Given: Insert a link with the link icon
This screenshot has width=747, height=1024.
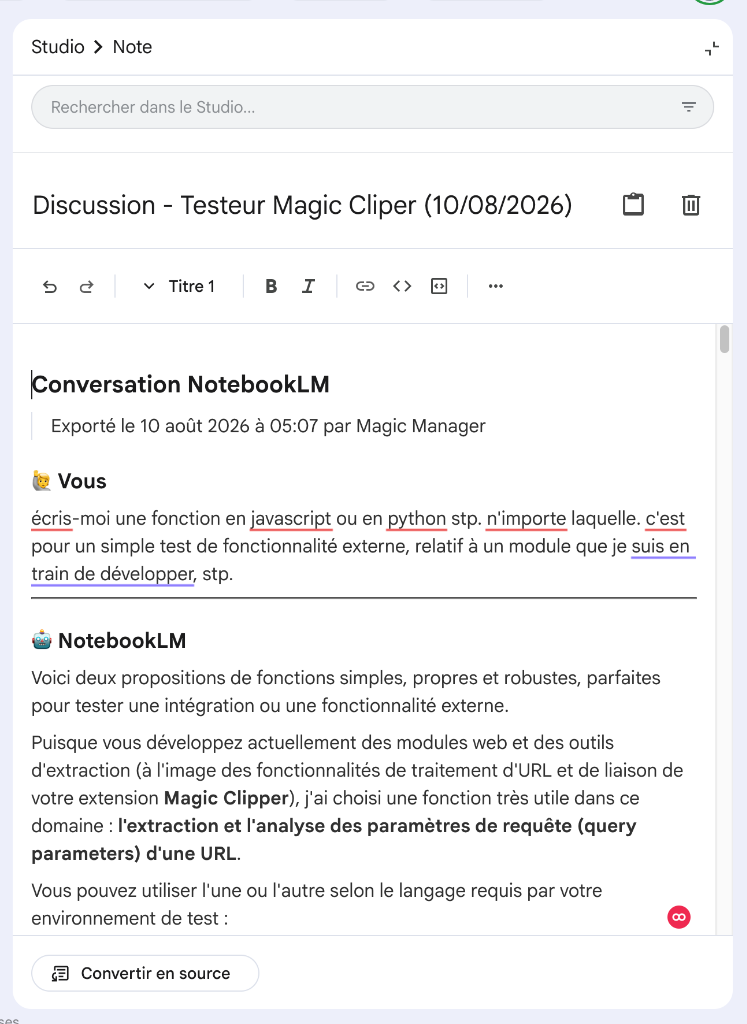Looking at the screenshot, I should 365,286.
